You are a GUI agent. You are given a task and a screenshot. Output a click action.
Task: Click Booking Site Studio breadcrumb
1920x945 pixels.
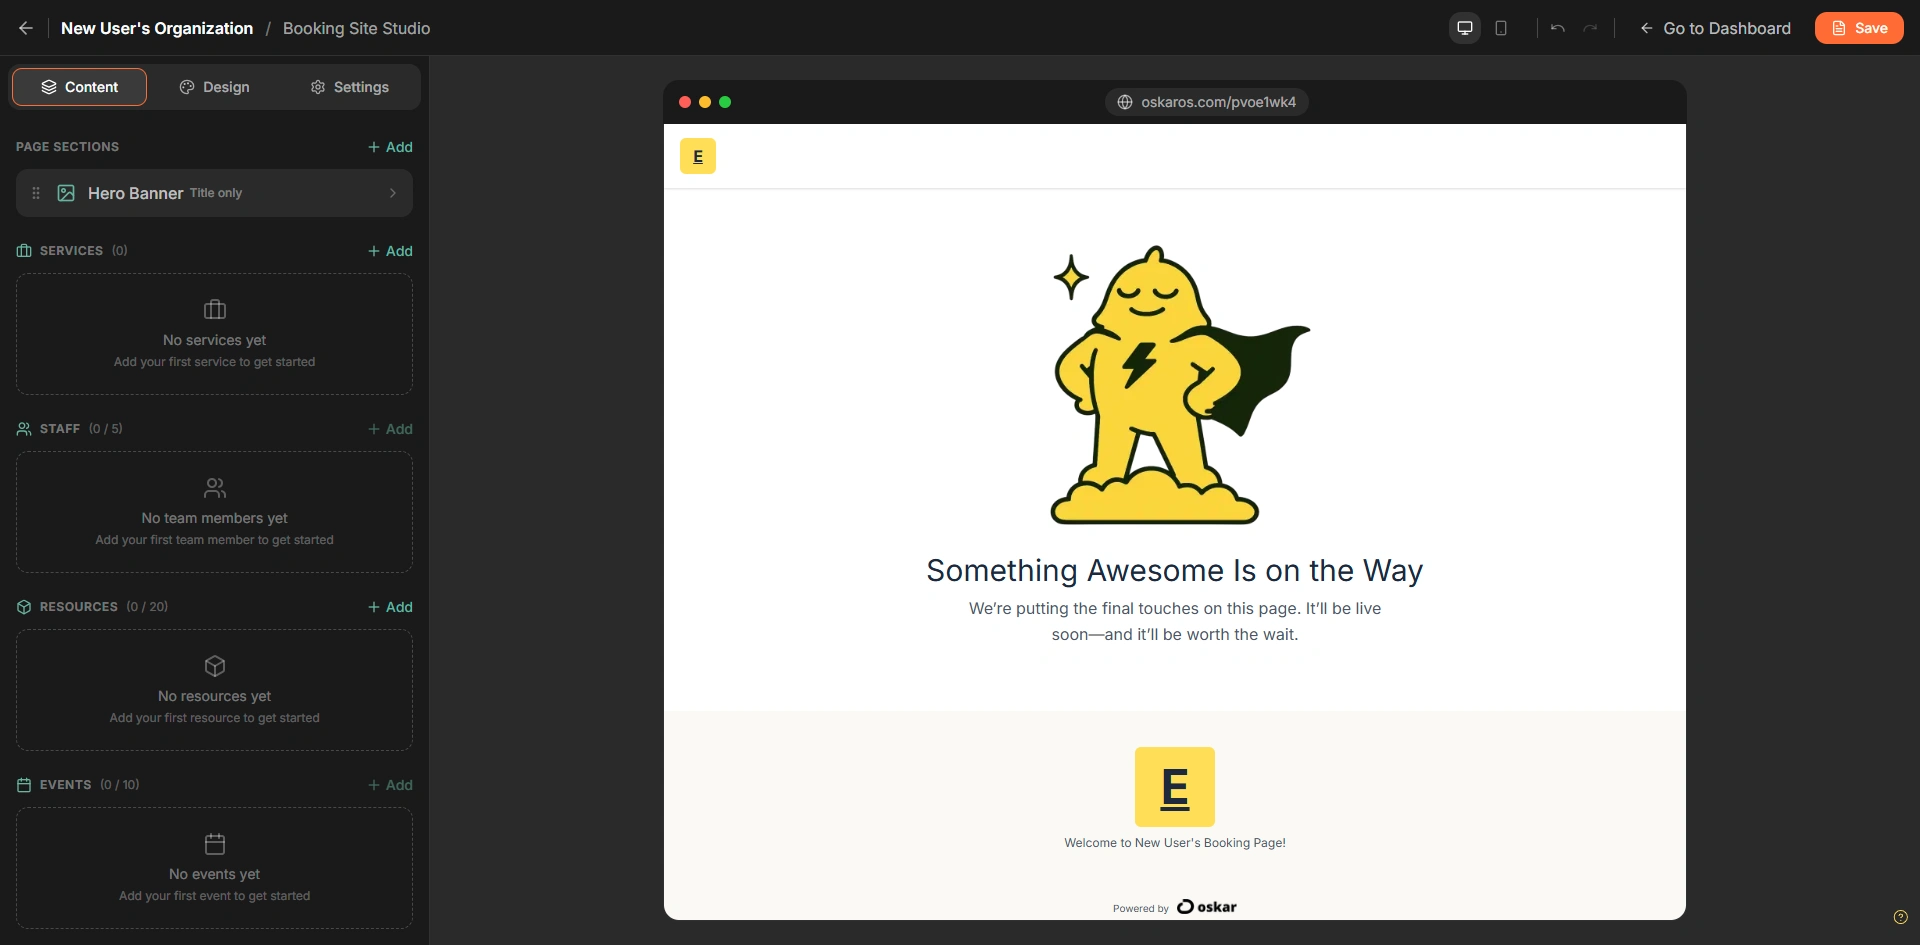pyautogui.click(x=357, y=28)
